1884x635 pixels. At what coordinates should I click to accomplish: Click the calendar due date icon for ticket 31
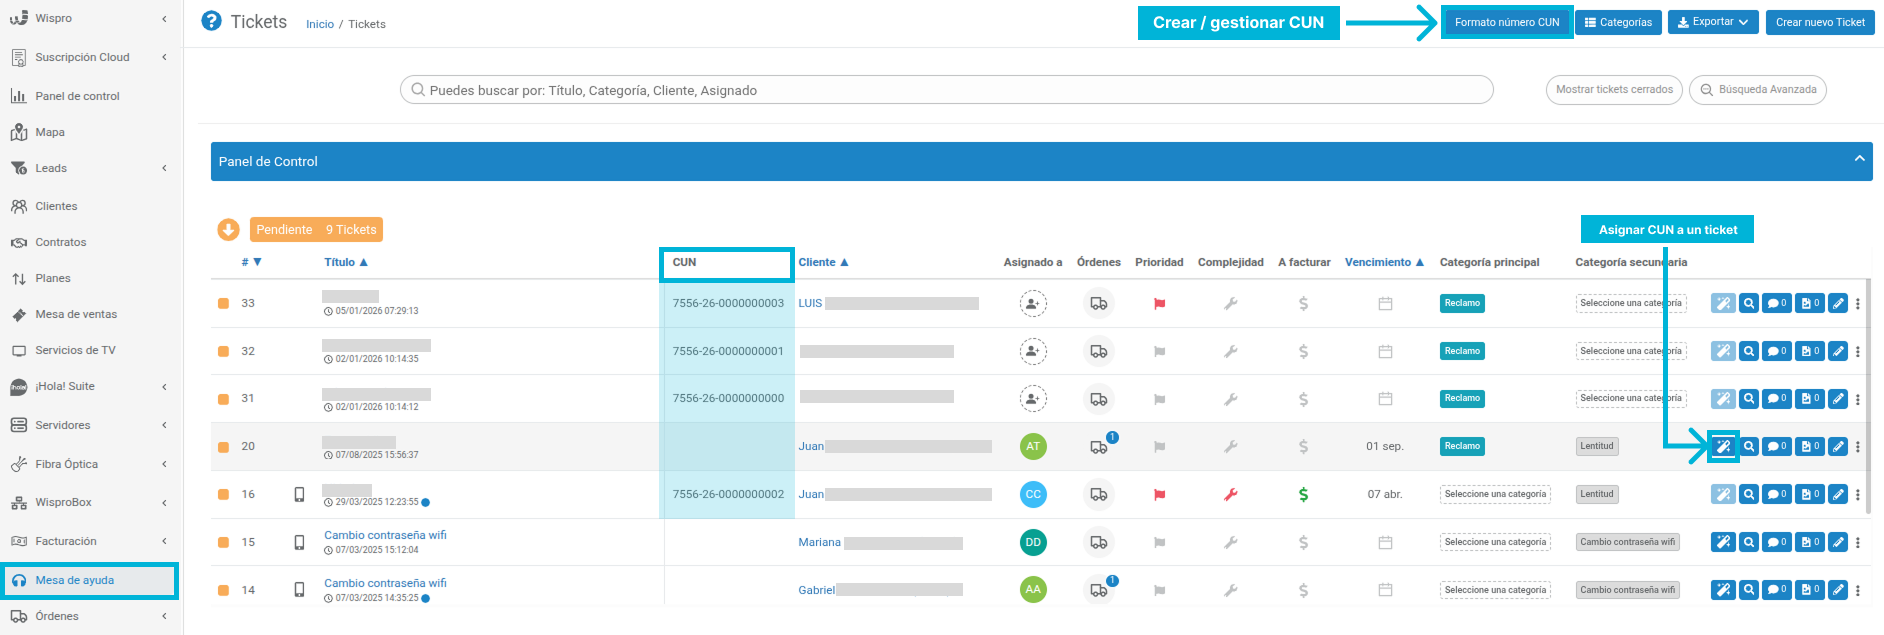pyautogui.click(x=1385, y=399)
